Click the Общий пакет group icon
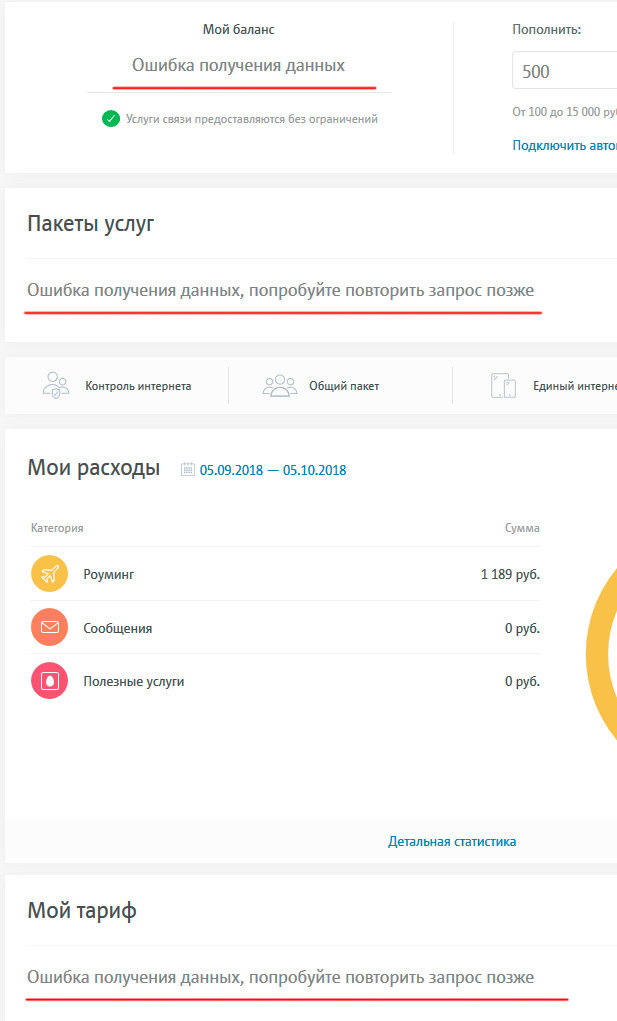 pyautogui.click(x=280, y=385)
